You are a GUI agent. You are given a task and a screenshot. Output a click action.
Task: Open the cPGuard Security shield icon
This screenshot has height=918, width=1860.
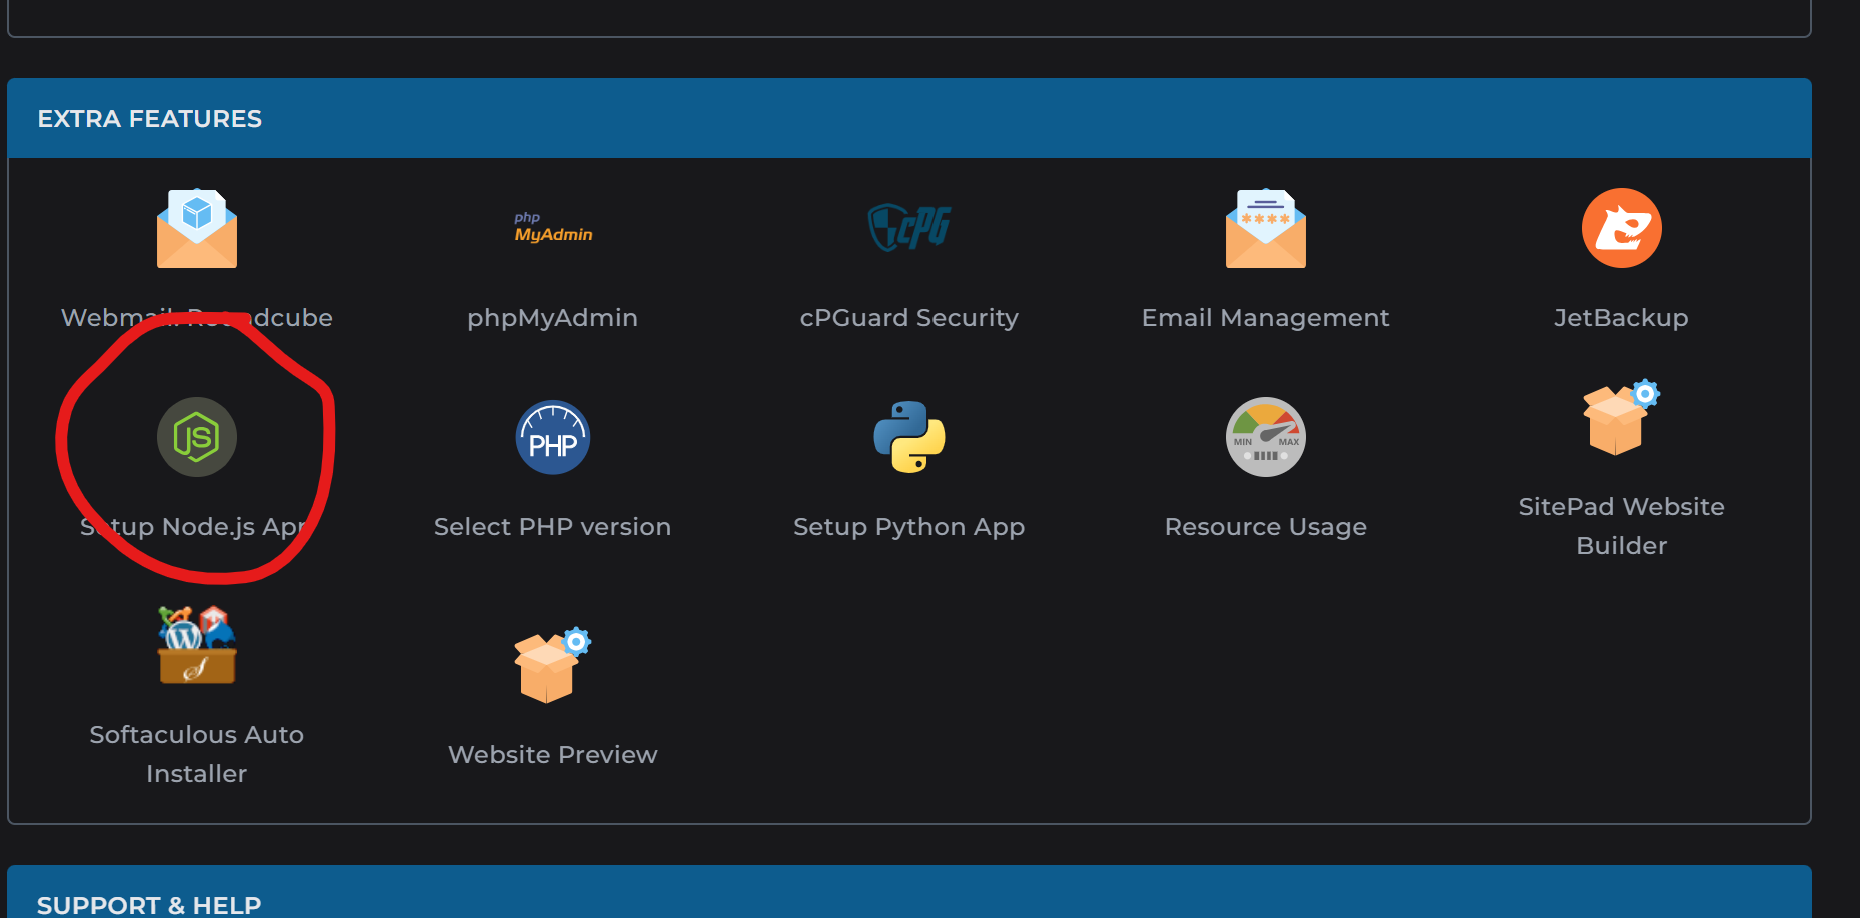(x=909, y=228)
